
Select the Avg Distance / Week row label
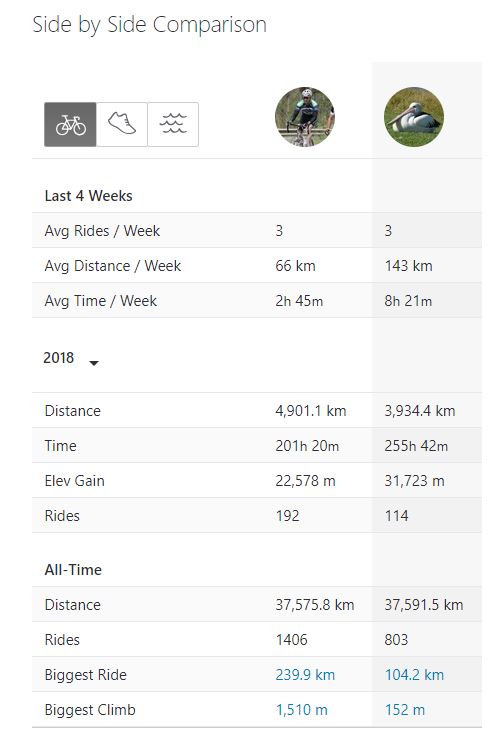tap(113, 266)
